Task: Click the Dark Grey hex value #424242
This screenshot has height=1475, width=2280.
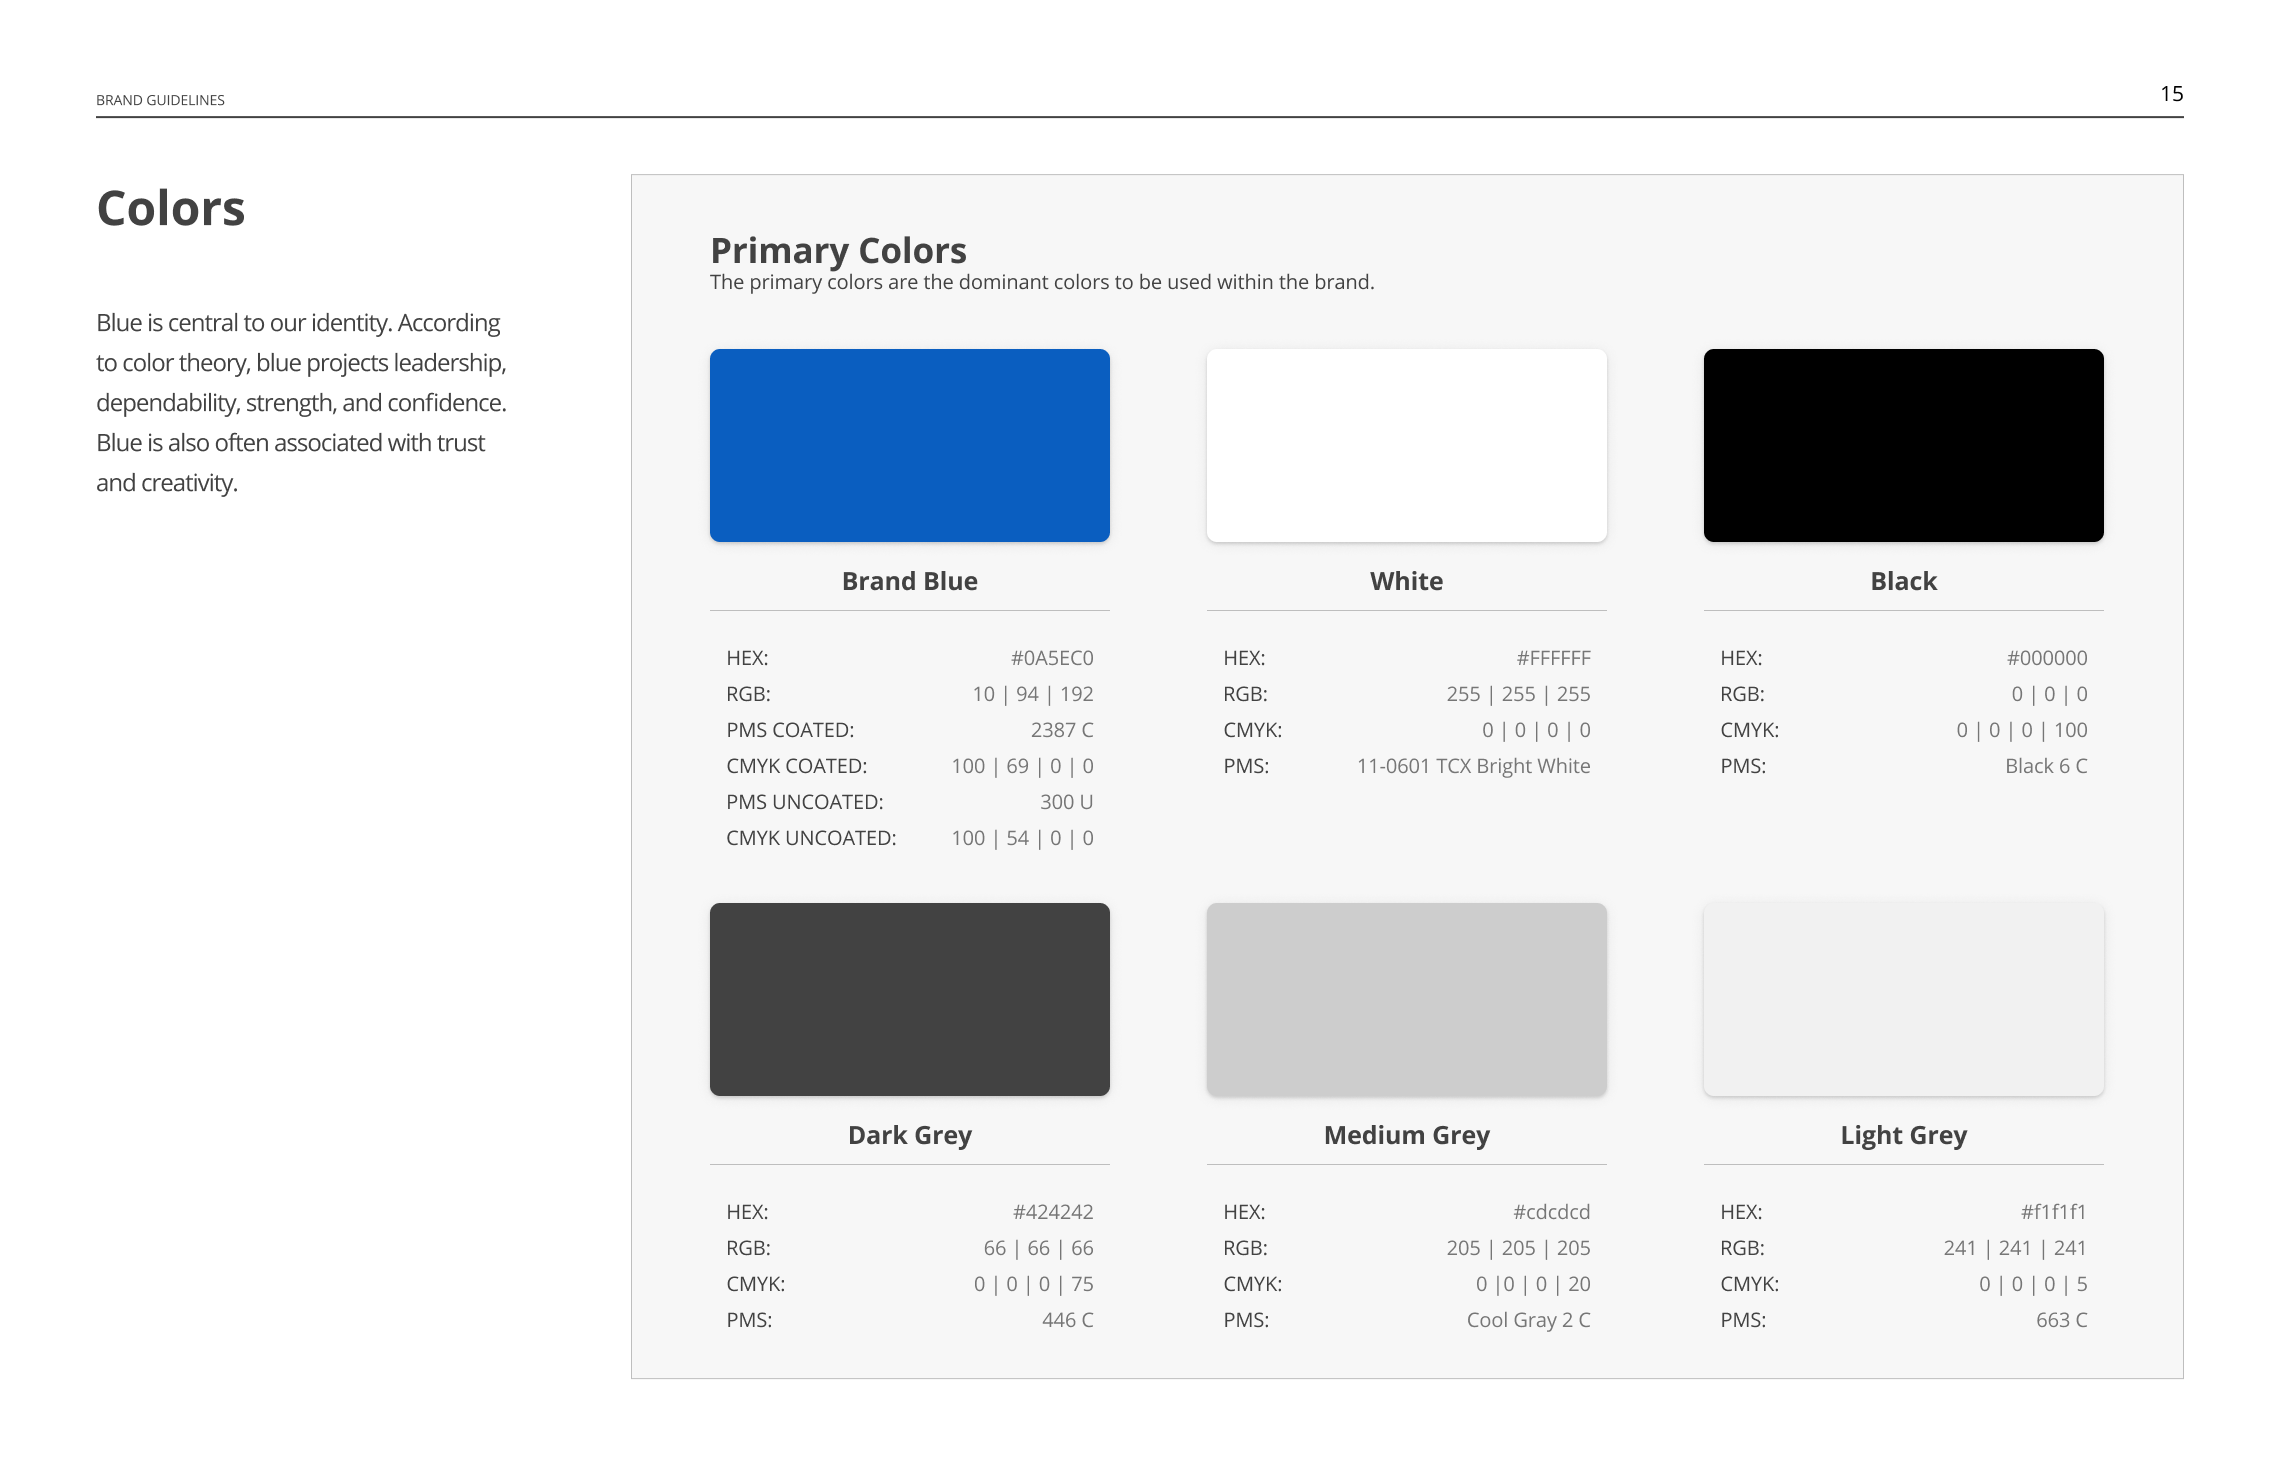Action: pyautogui.click(x=1052, y=1212)
